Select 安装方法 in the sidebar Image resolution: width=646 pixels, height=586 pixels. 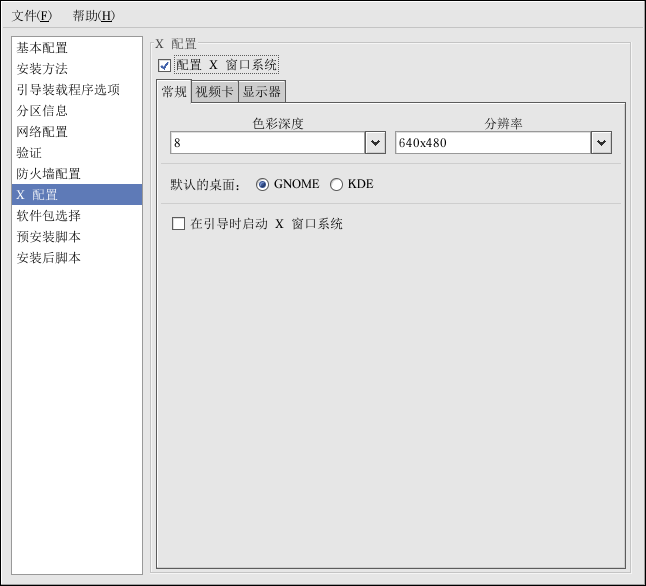(x=42, y=69)
